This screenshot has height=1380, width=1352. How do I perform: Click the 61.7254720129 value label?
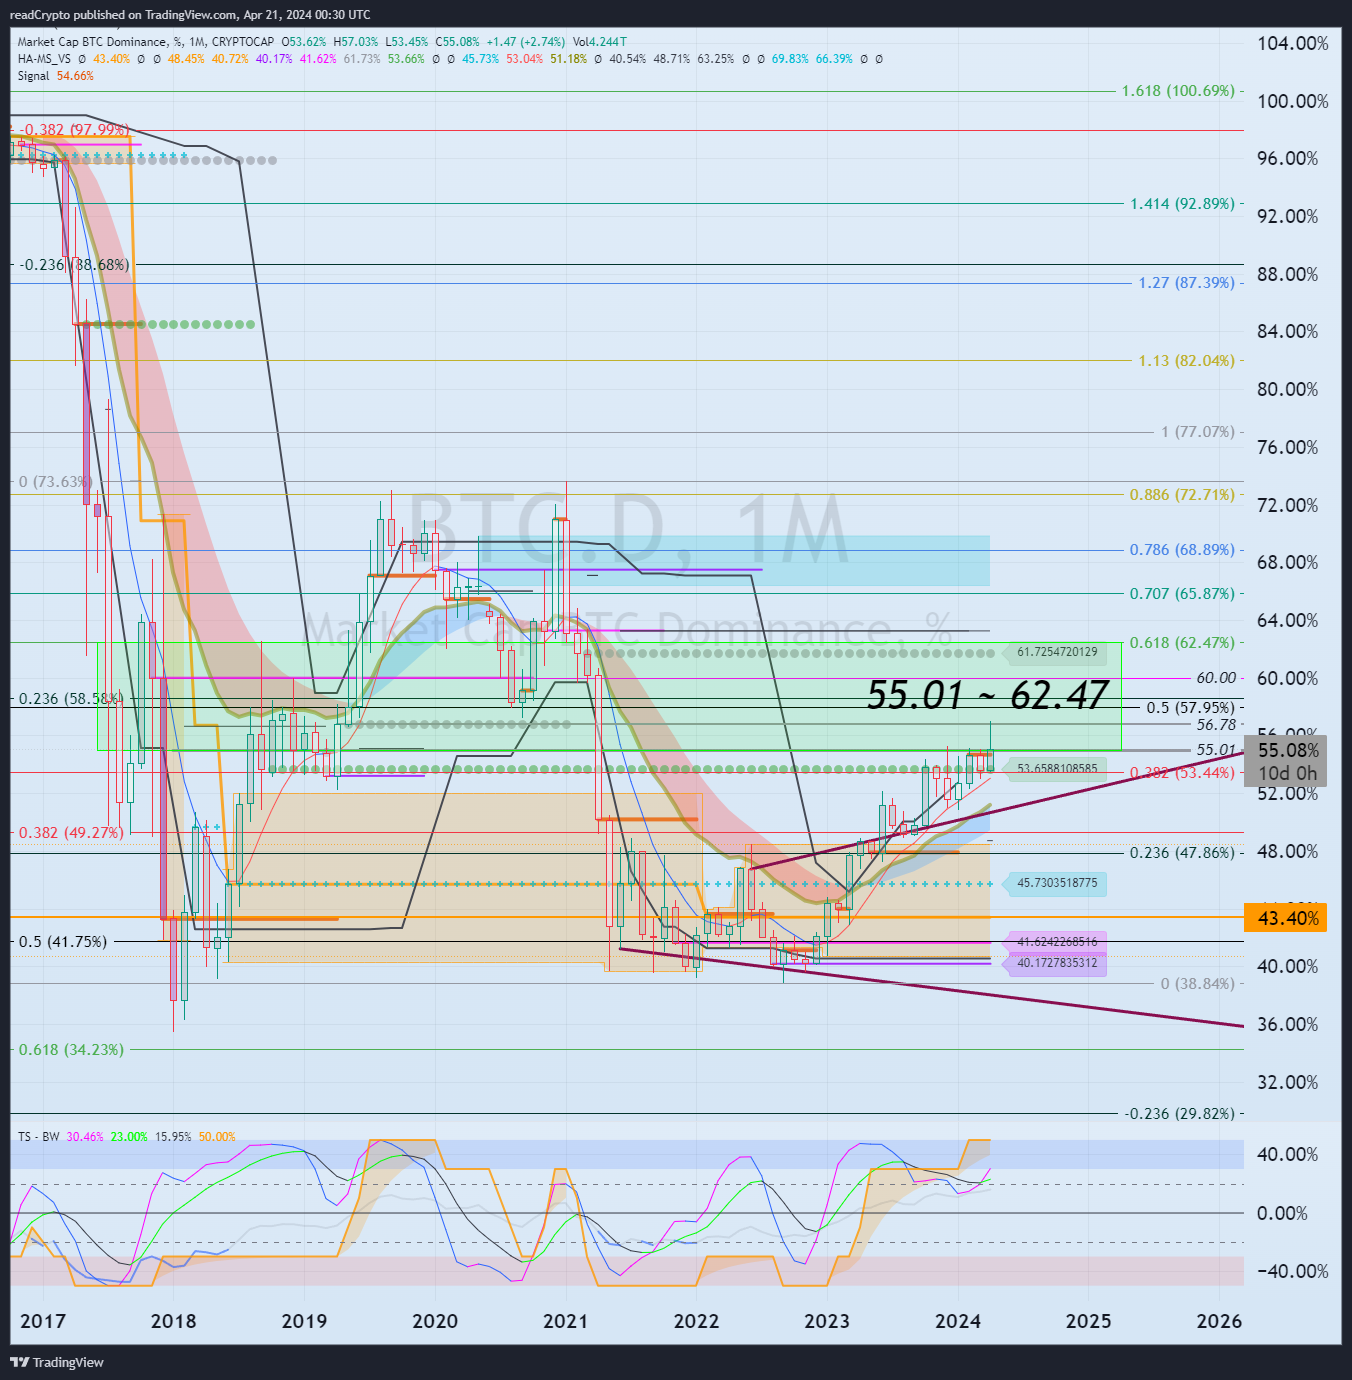tap(1057, 652)
